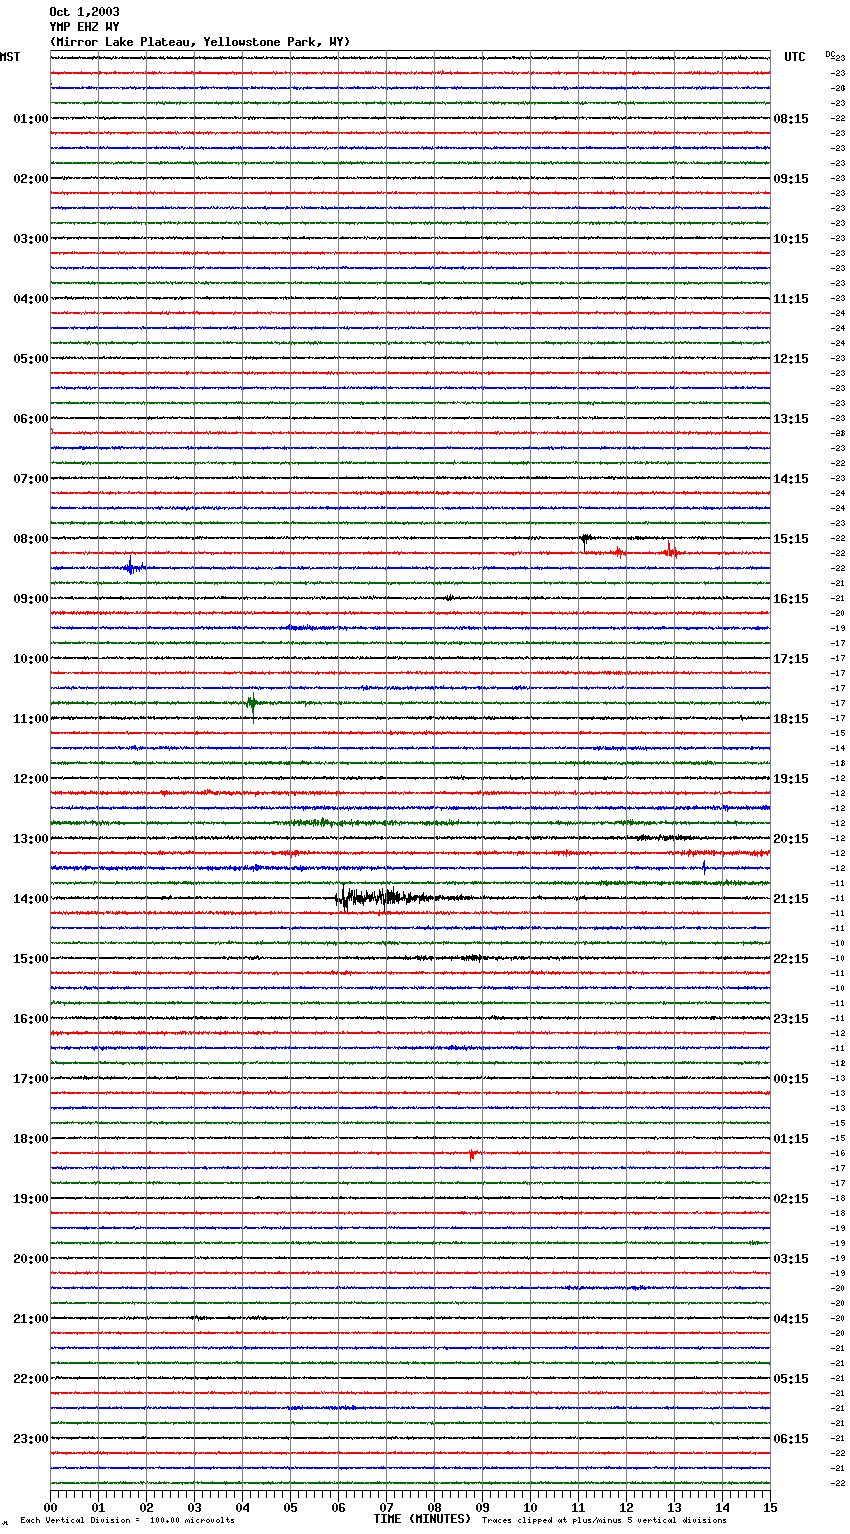Image resolution: width=850 pixels, height=1534 pixels.
Task: Select the 20:00 MST time label
Action: pos(31,1259)
